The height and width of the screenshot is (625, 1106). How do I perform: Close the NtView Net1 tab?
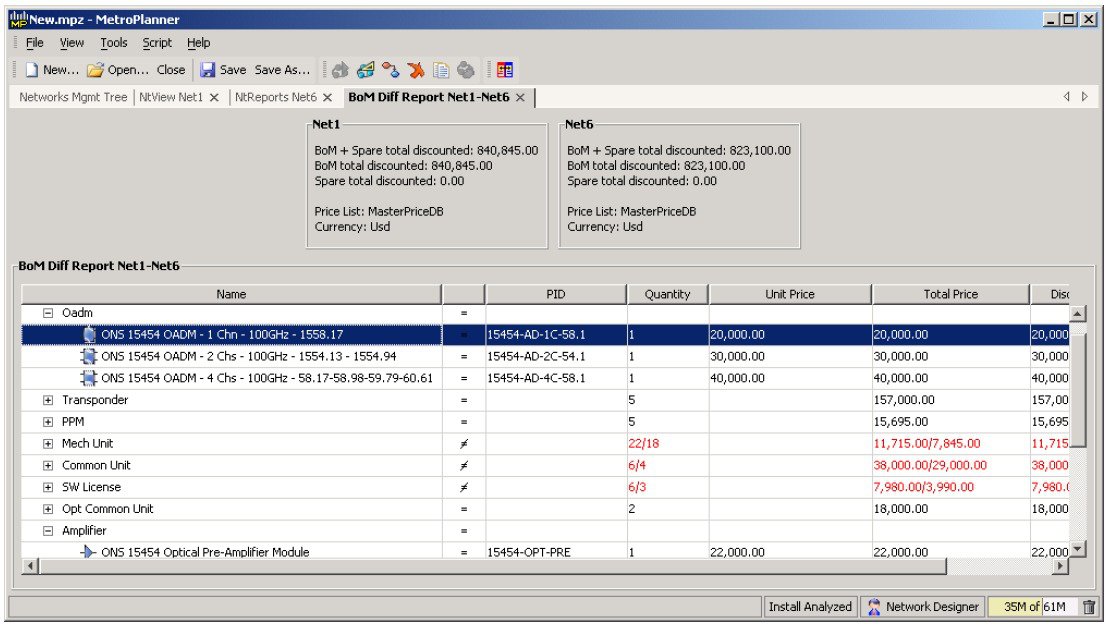[214, 97]
